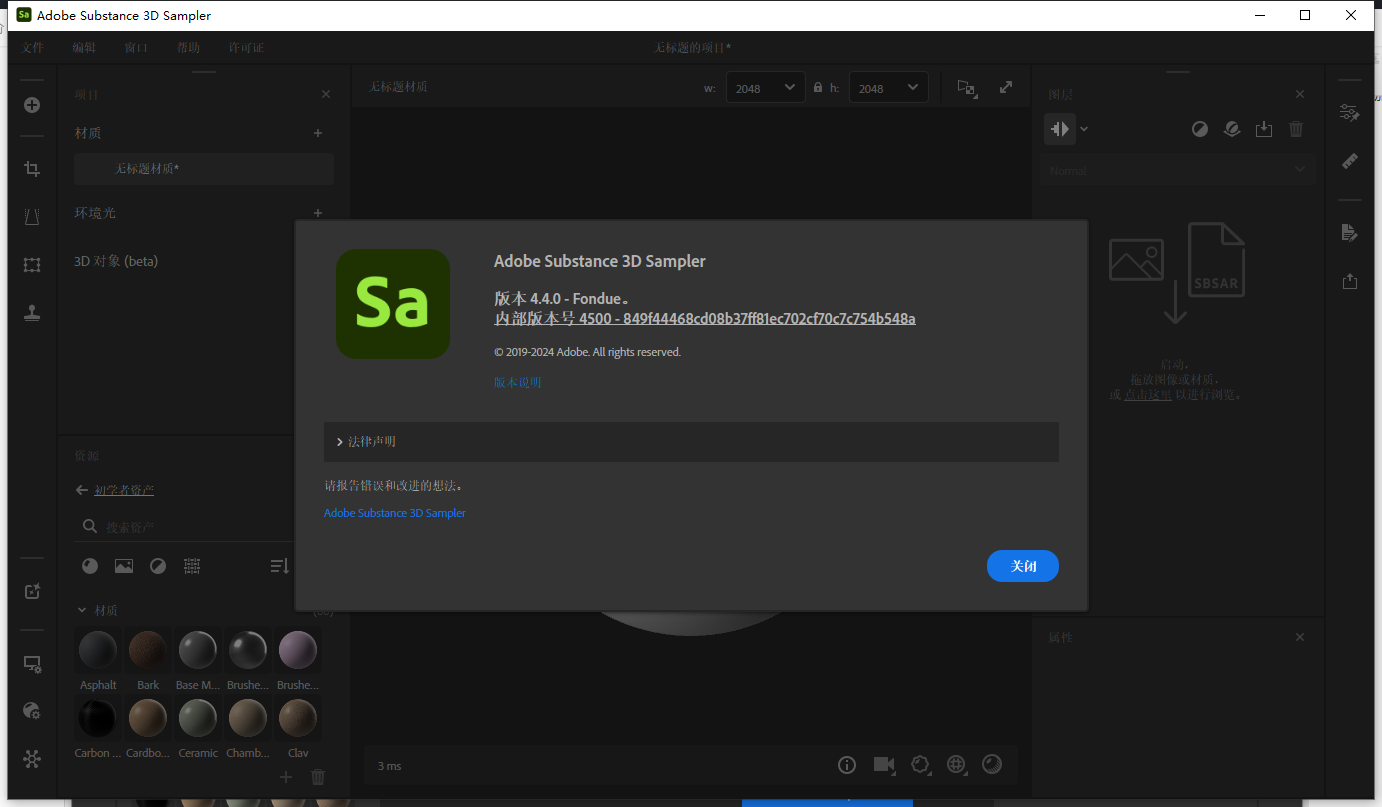Open the Adobe Substance 3D Sampler feedback link
The width and height of the screenshot is (1382, 807).
(x=395, y=513)
